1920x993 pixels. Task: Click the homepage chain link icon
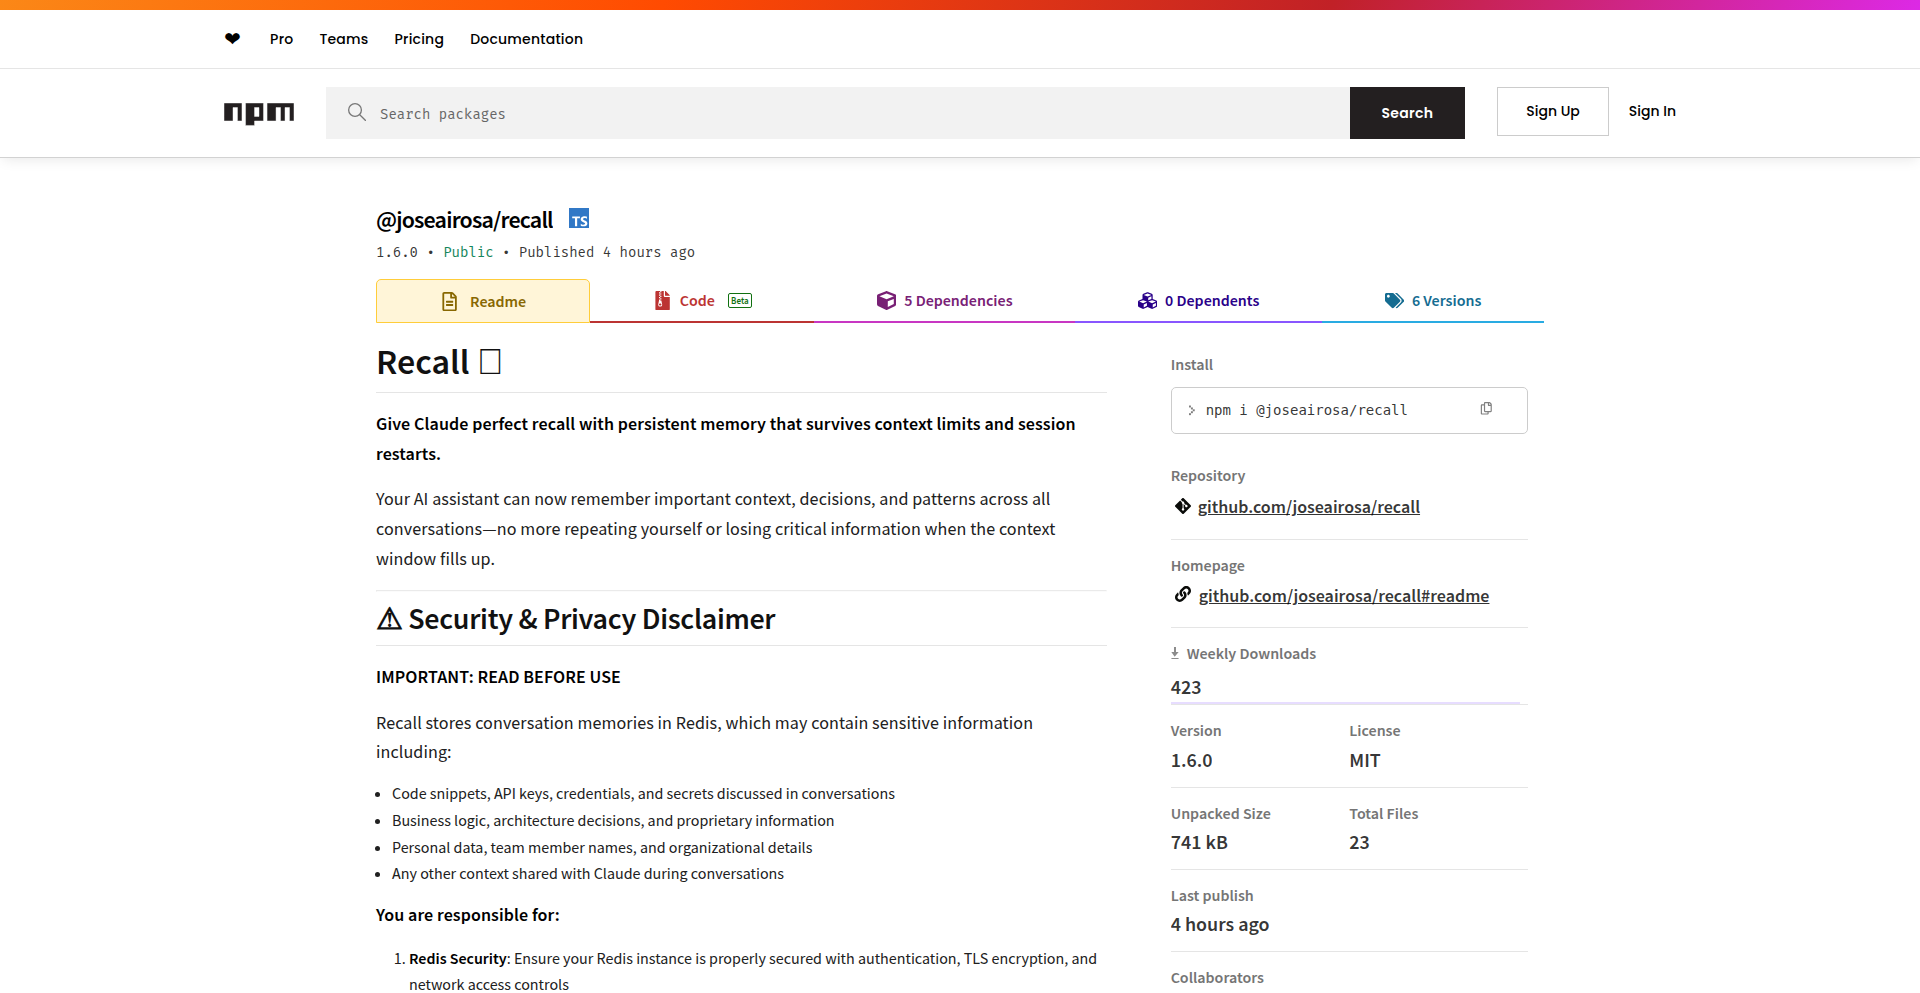pos(1183,595)
